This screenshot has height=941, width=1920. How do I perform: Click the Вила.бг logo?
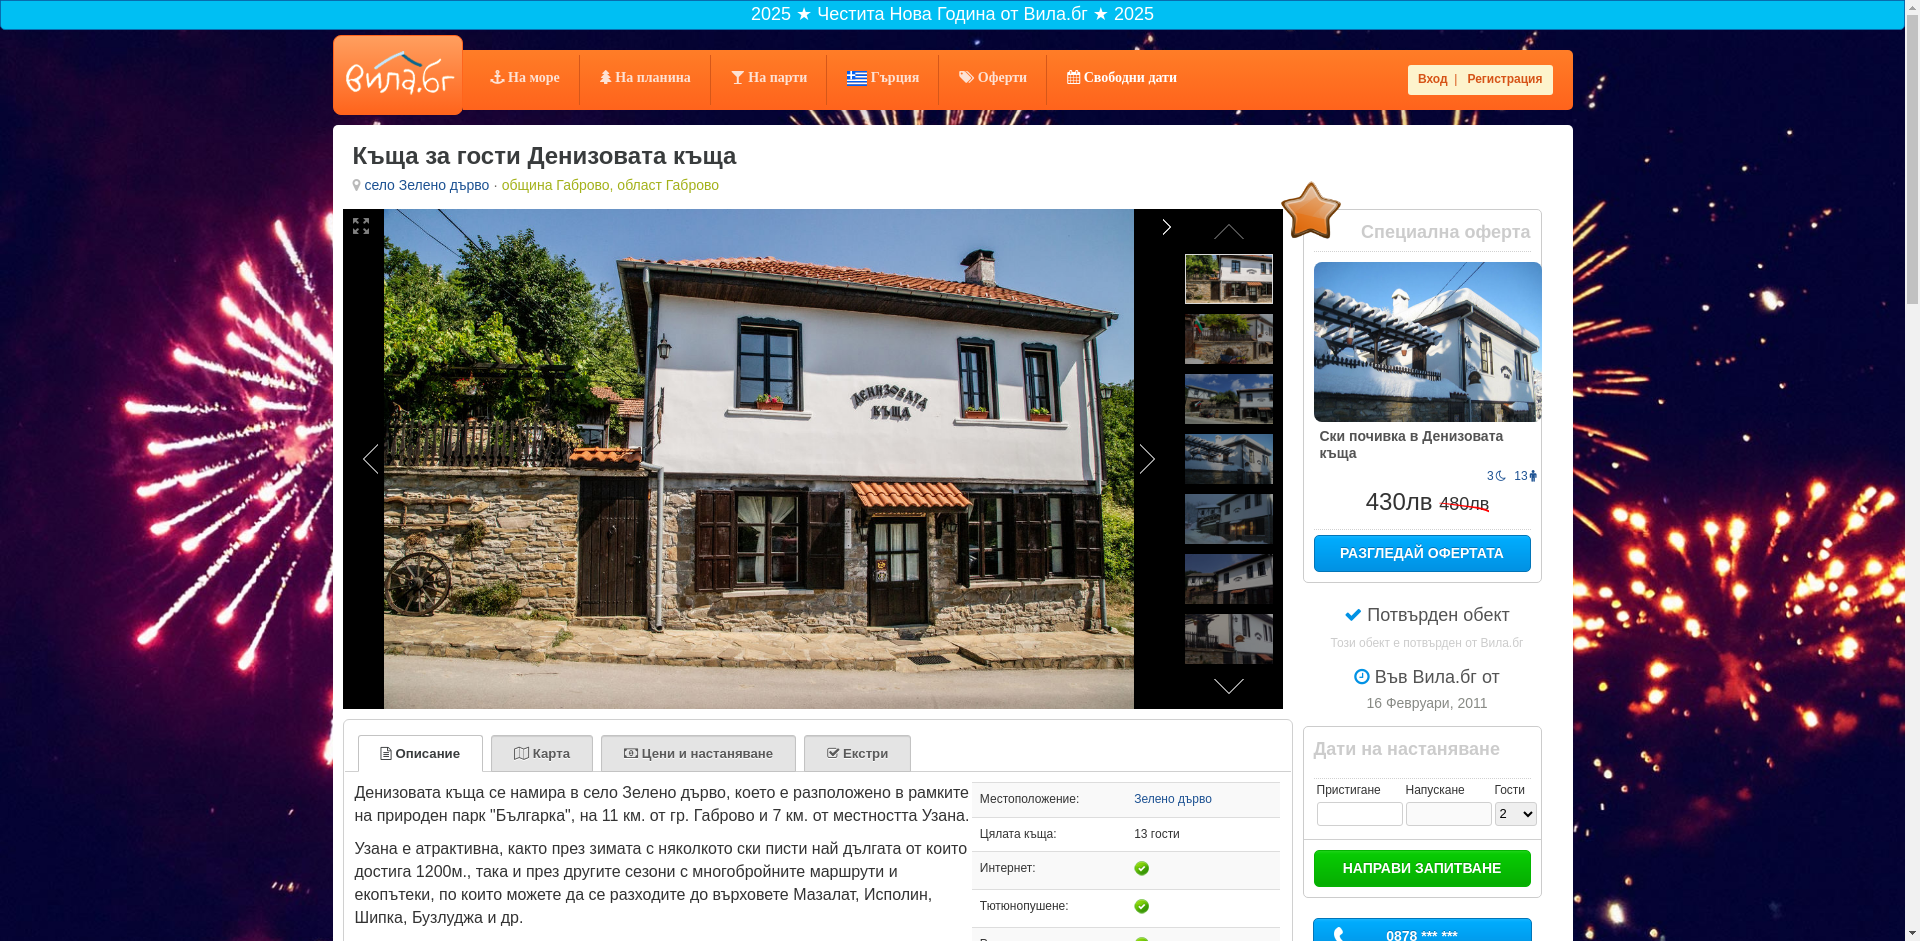click(397, 75)
